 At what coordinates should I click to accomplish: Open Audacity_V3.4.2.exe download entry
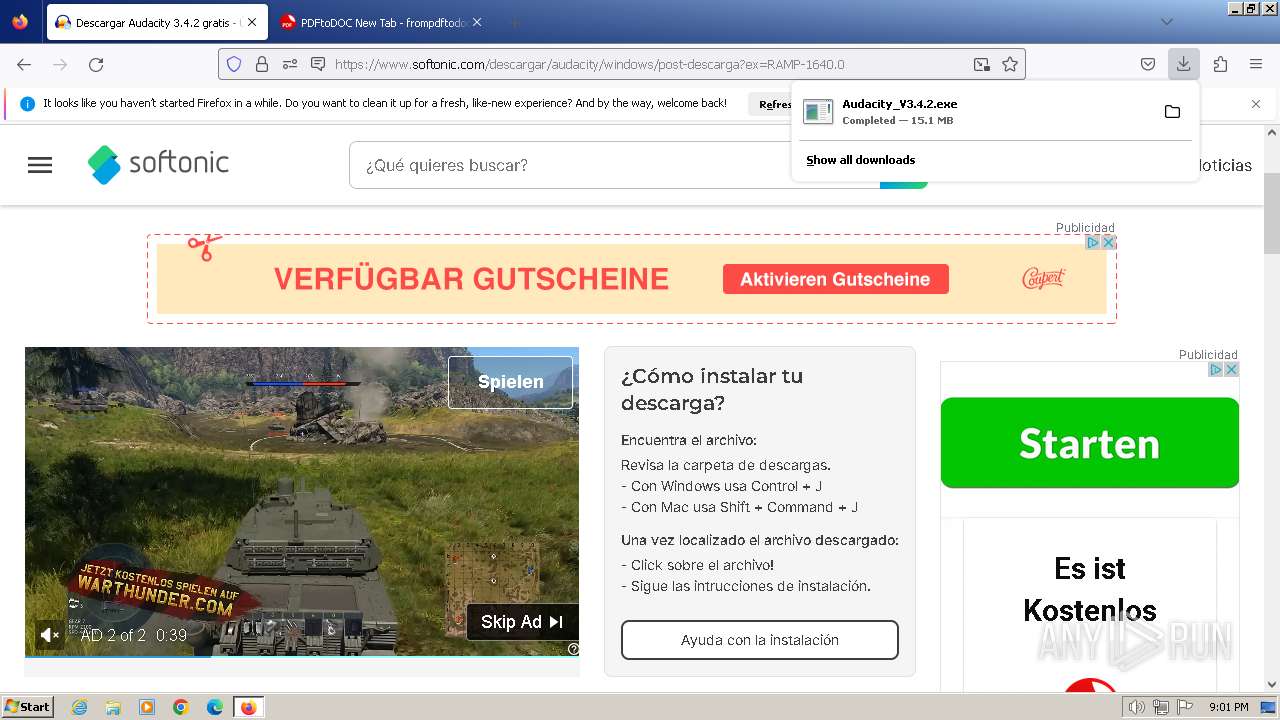point(978,111)
